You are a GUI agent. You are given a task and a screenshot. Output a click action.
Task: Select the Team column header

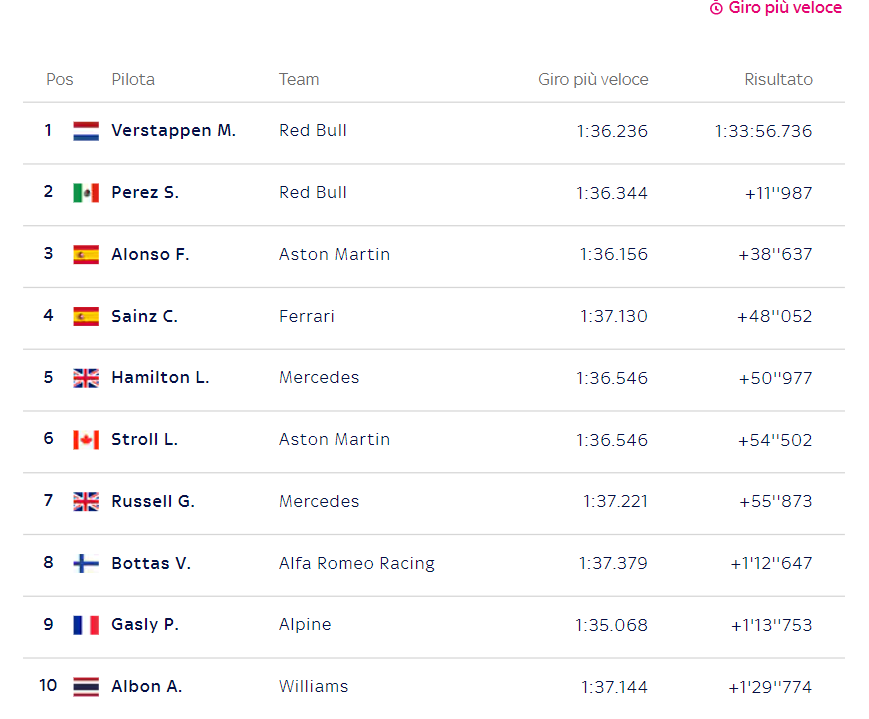tap(299, 80)
